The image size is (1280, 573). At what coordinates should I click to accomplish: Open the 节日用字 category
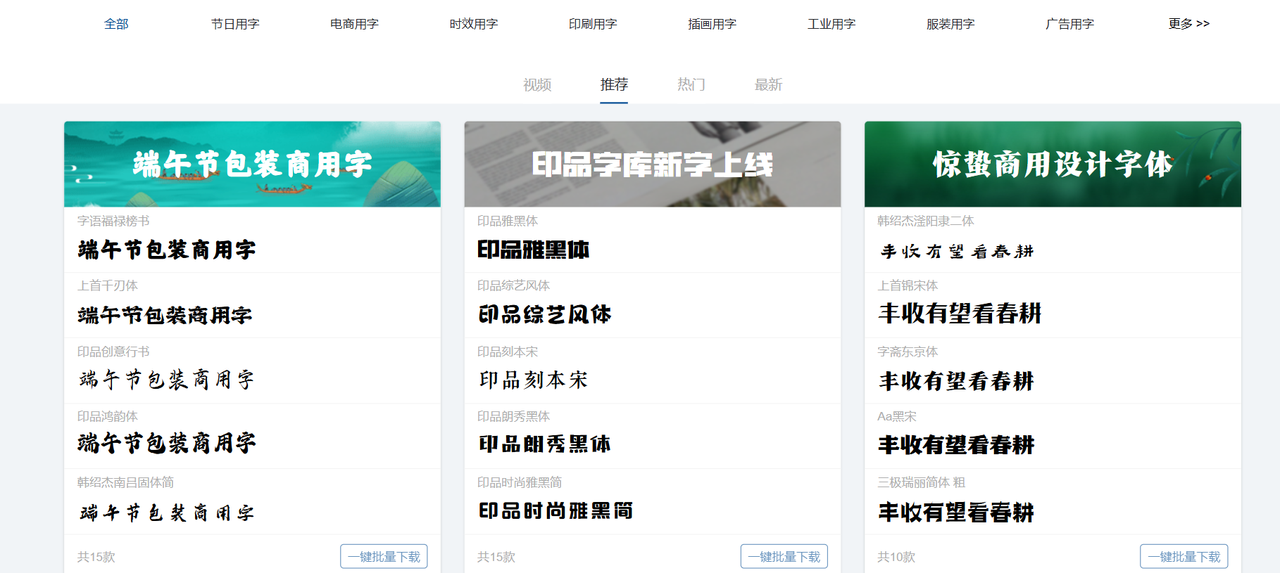click(x=235, y=24)
